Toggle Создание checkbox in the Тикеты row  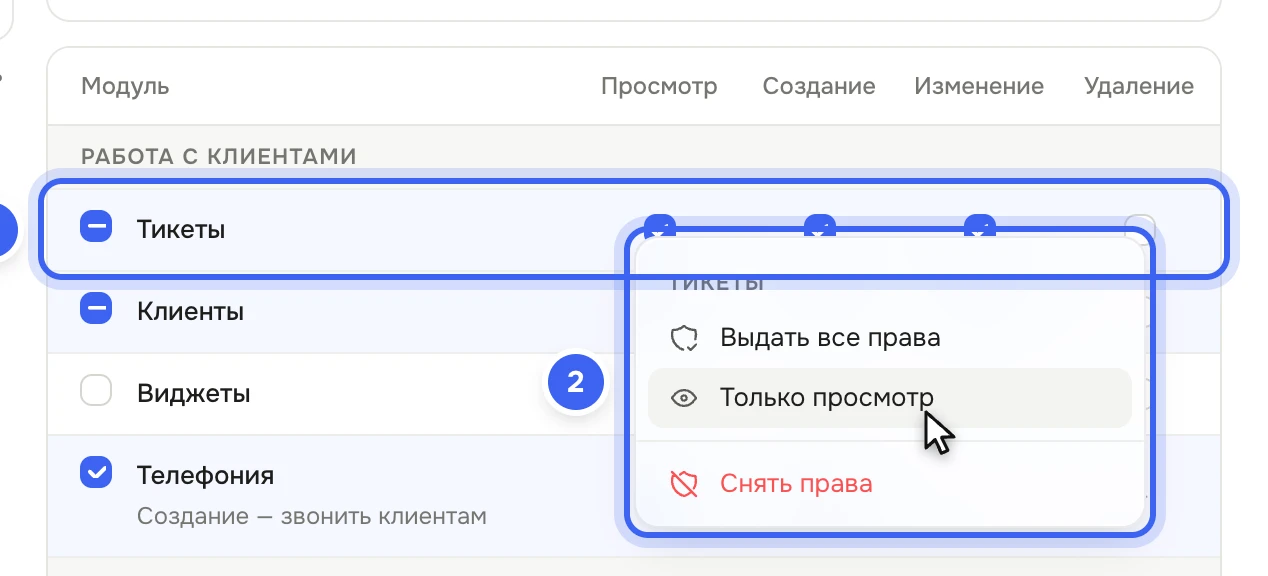[x=820, y=224]
